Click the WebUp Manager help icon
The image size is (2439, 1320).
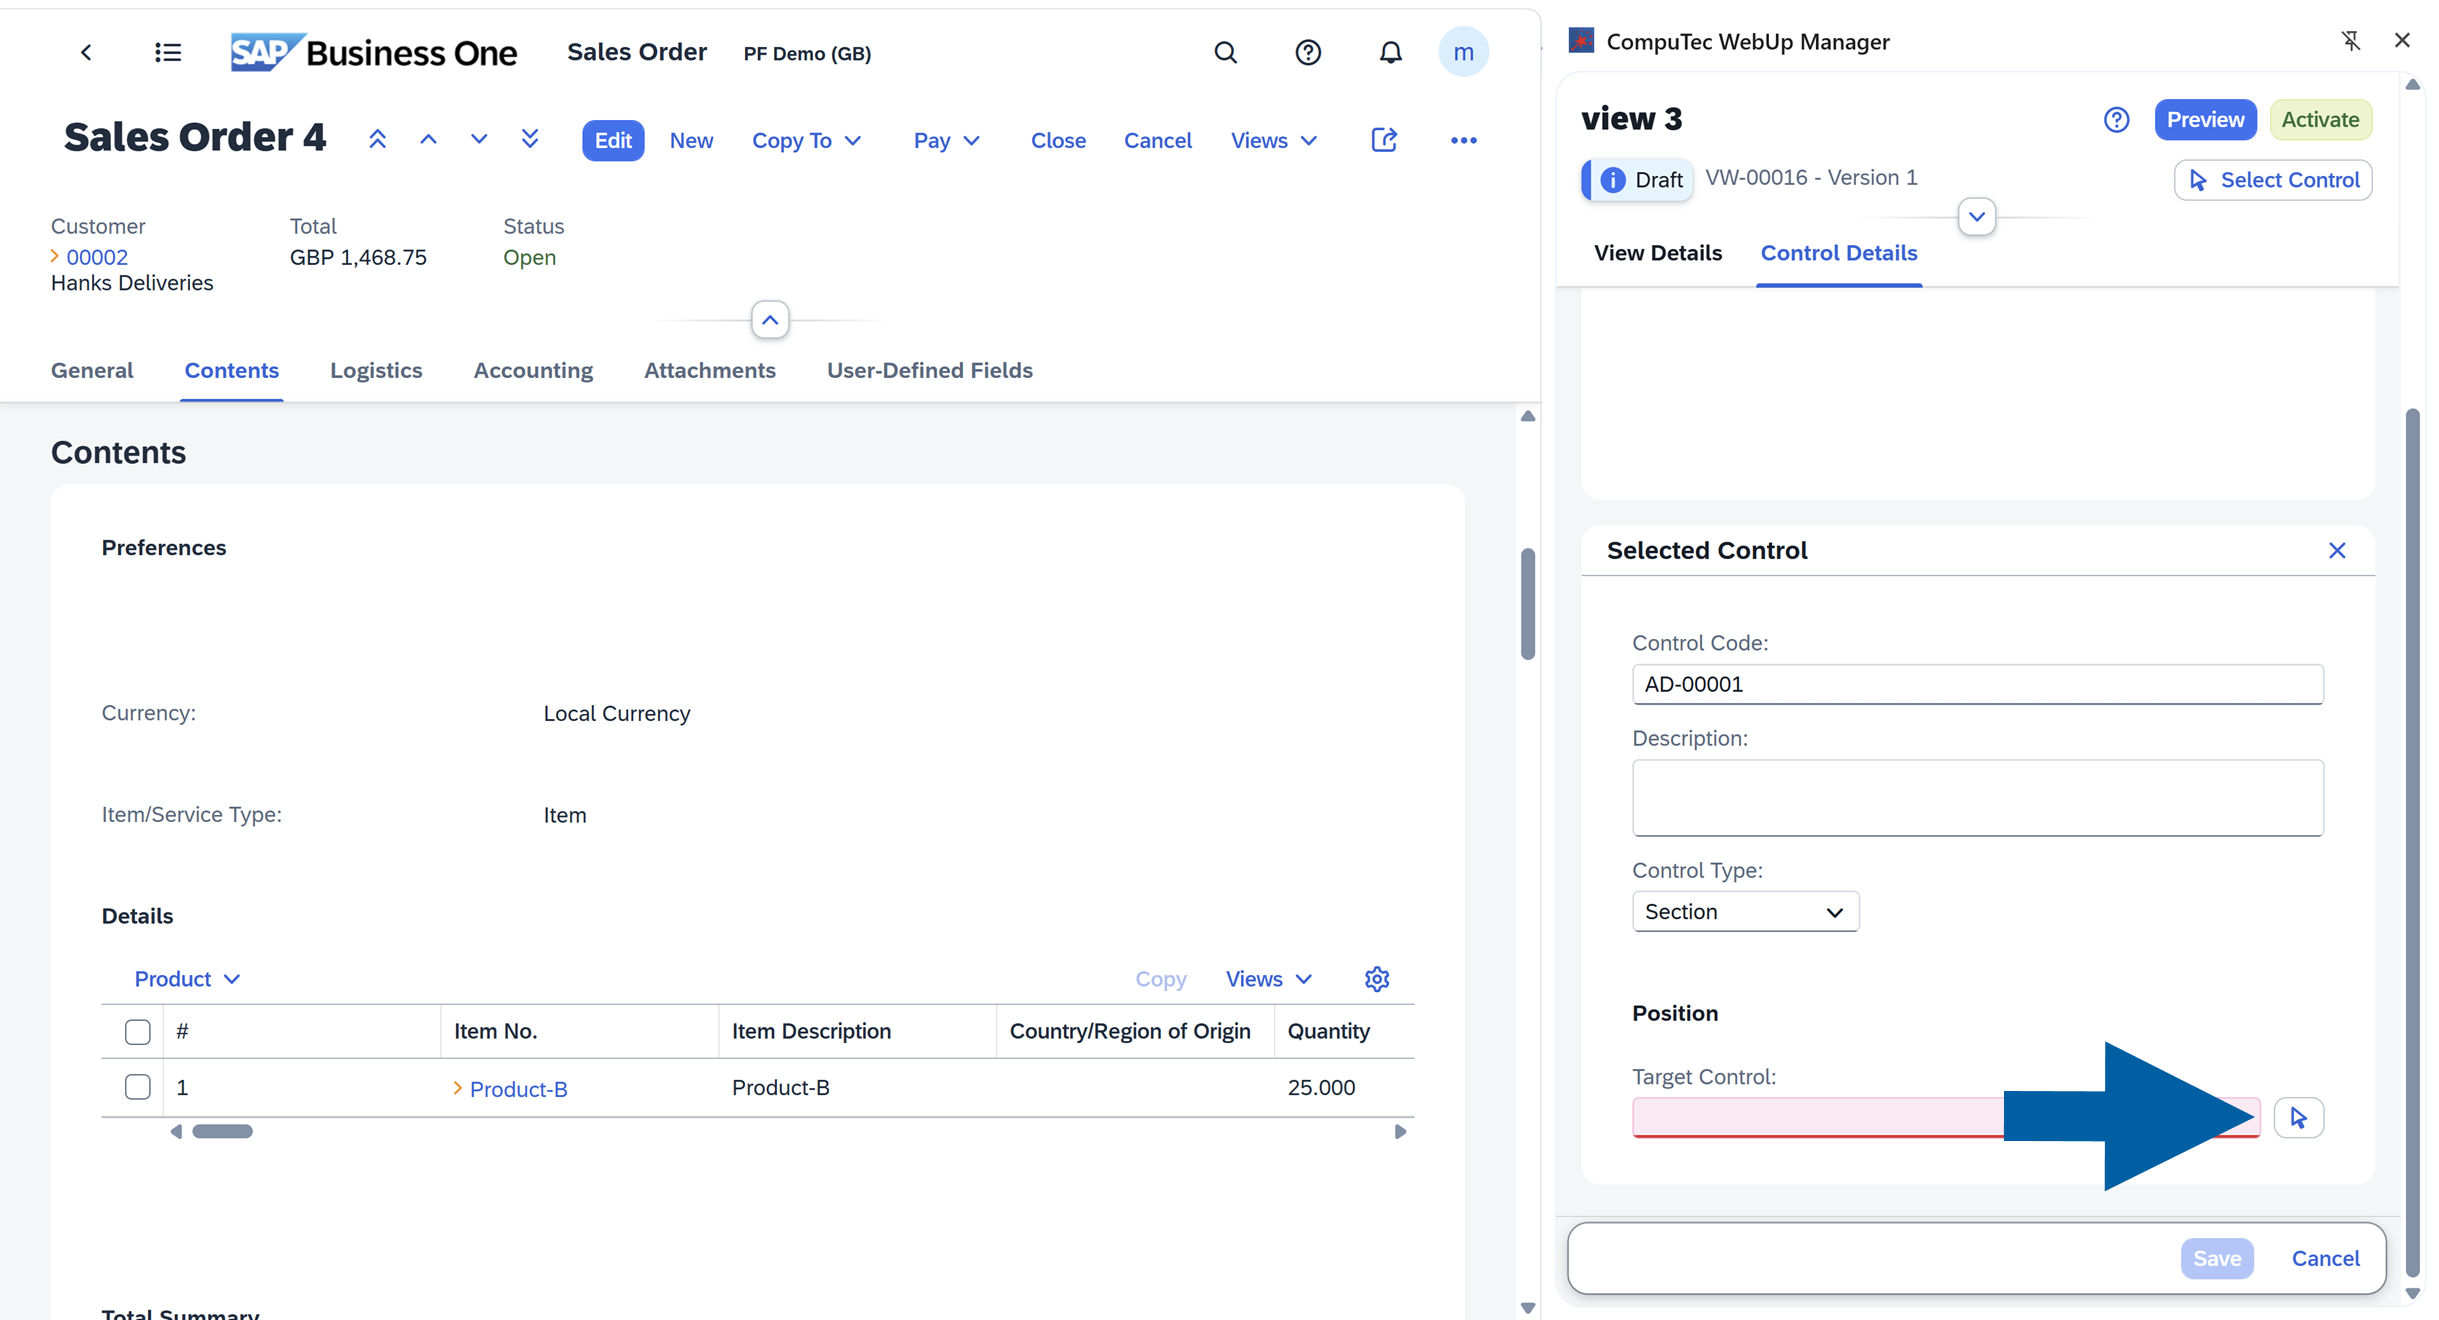click(2116, 120)
